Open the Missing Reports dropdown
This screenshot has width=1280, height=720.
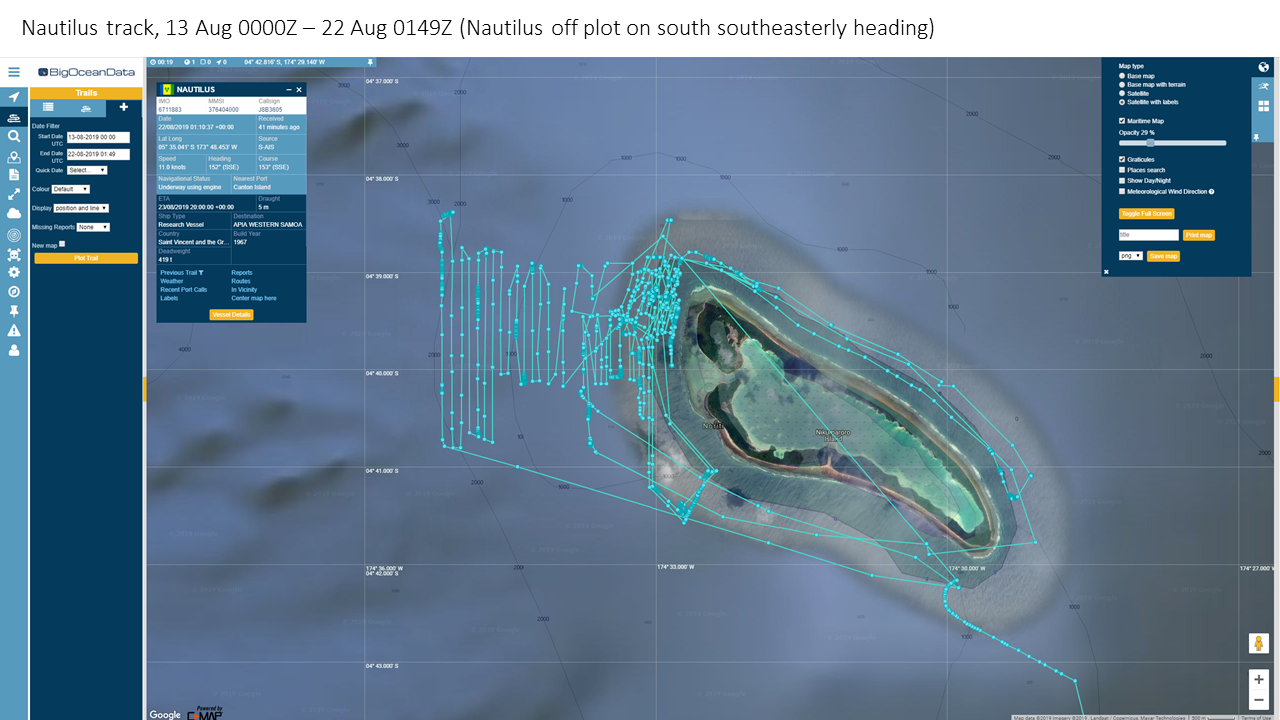pyautogui.click(x=93, y=227)
